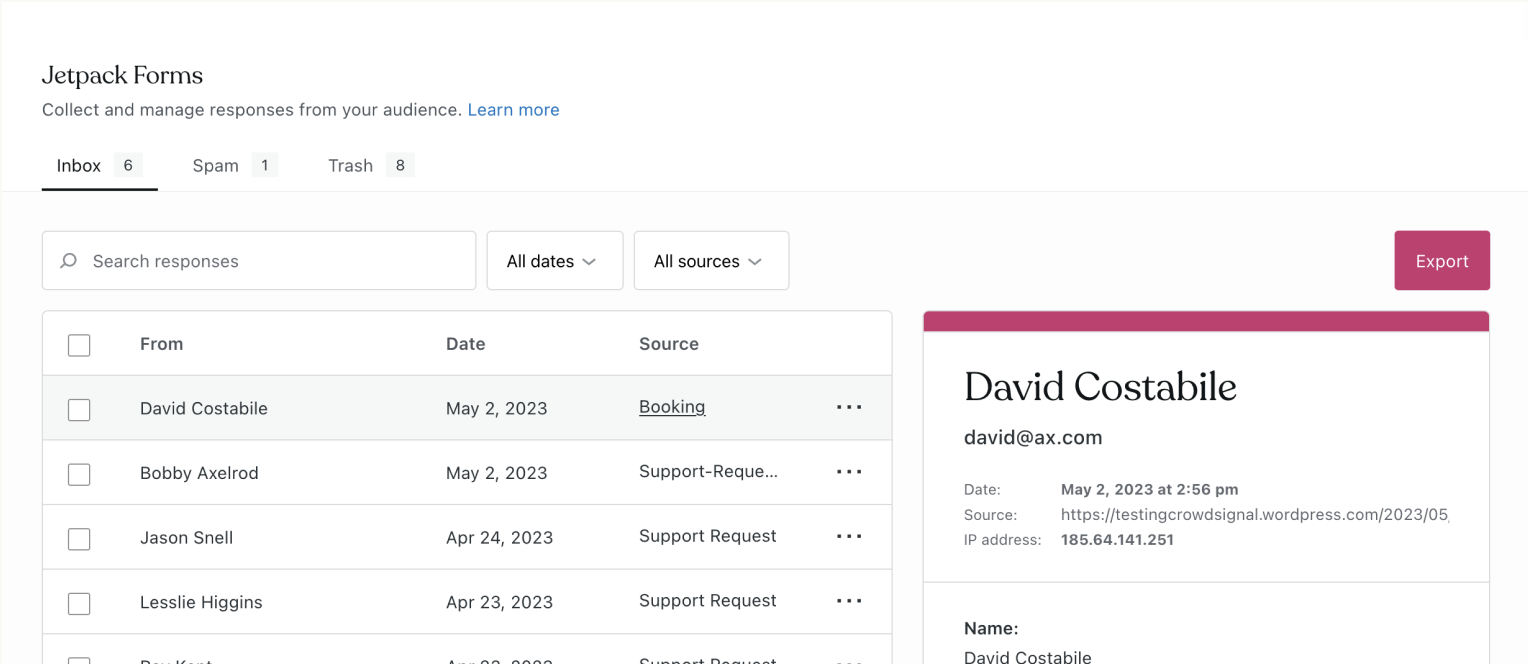Toggle the select-all responses checkbox
1528x664 pixels.
pos(79,345)
